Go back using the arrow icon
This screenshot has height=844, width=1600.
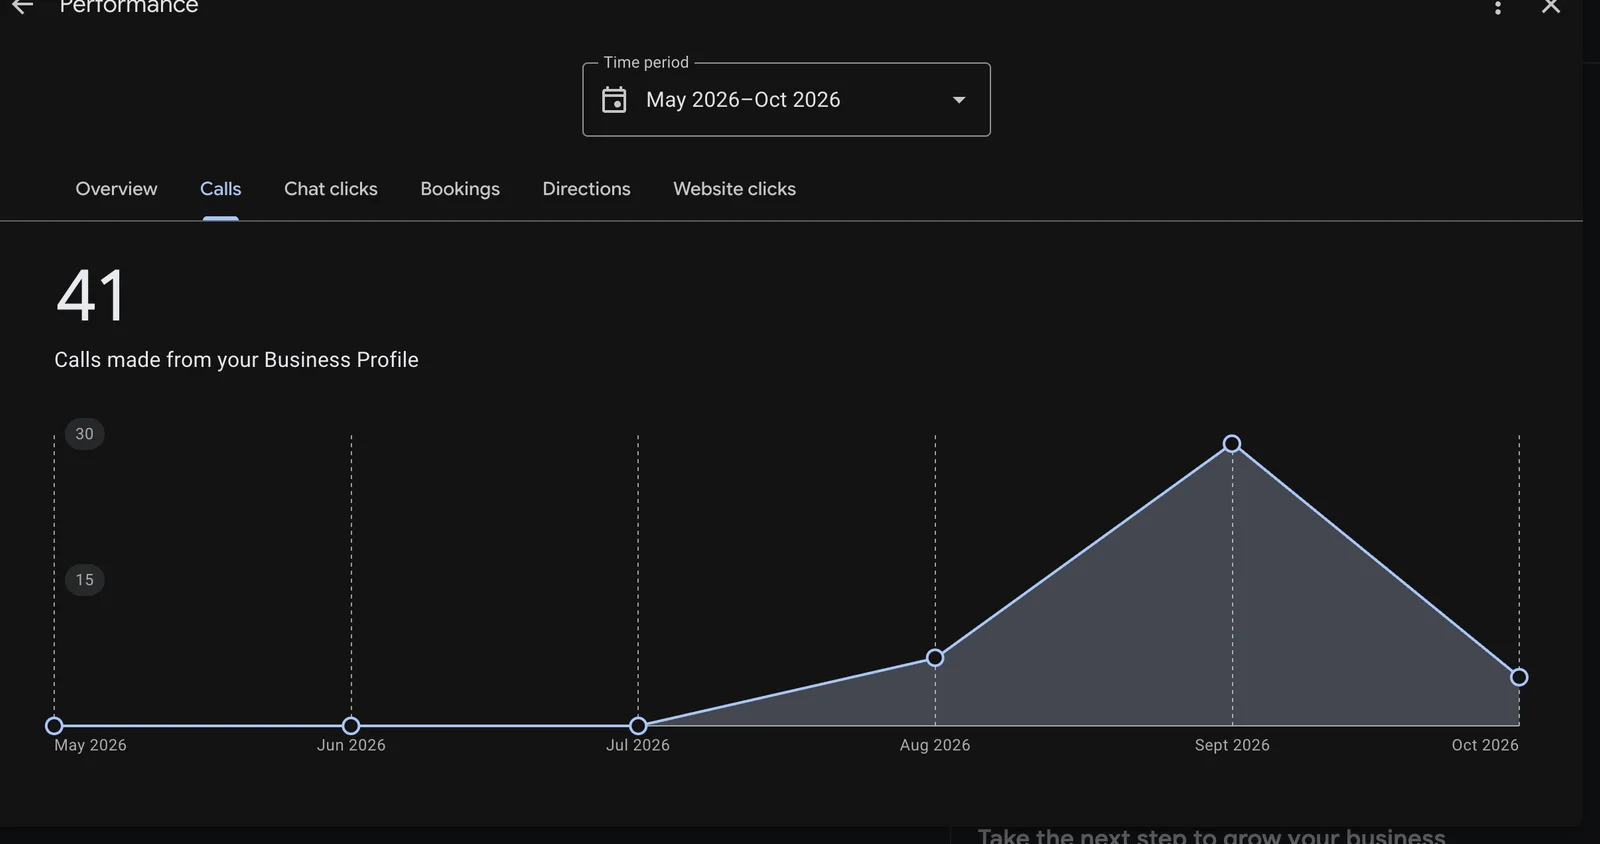click(x=22, y=6)
